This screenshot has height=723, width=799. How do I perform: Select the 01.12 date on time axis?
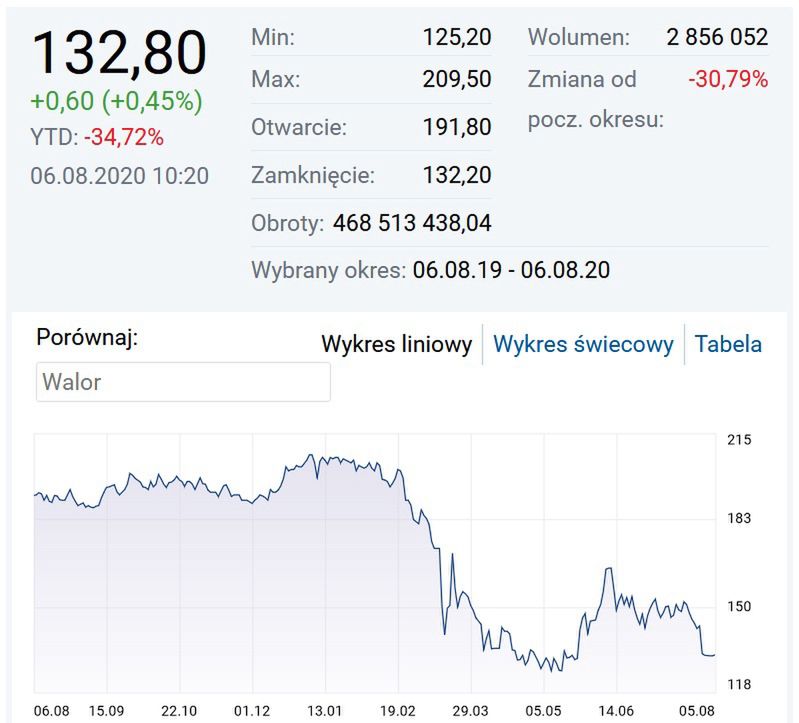(x=253, y=711)
